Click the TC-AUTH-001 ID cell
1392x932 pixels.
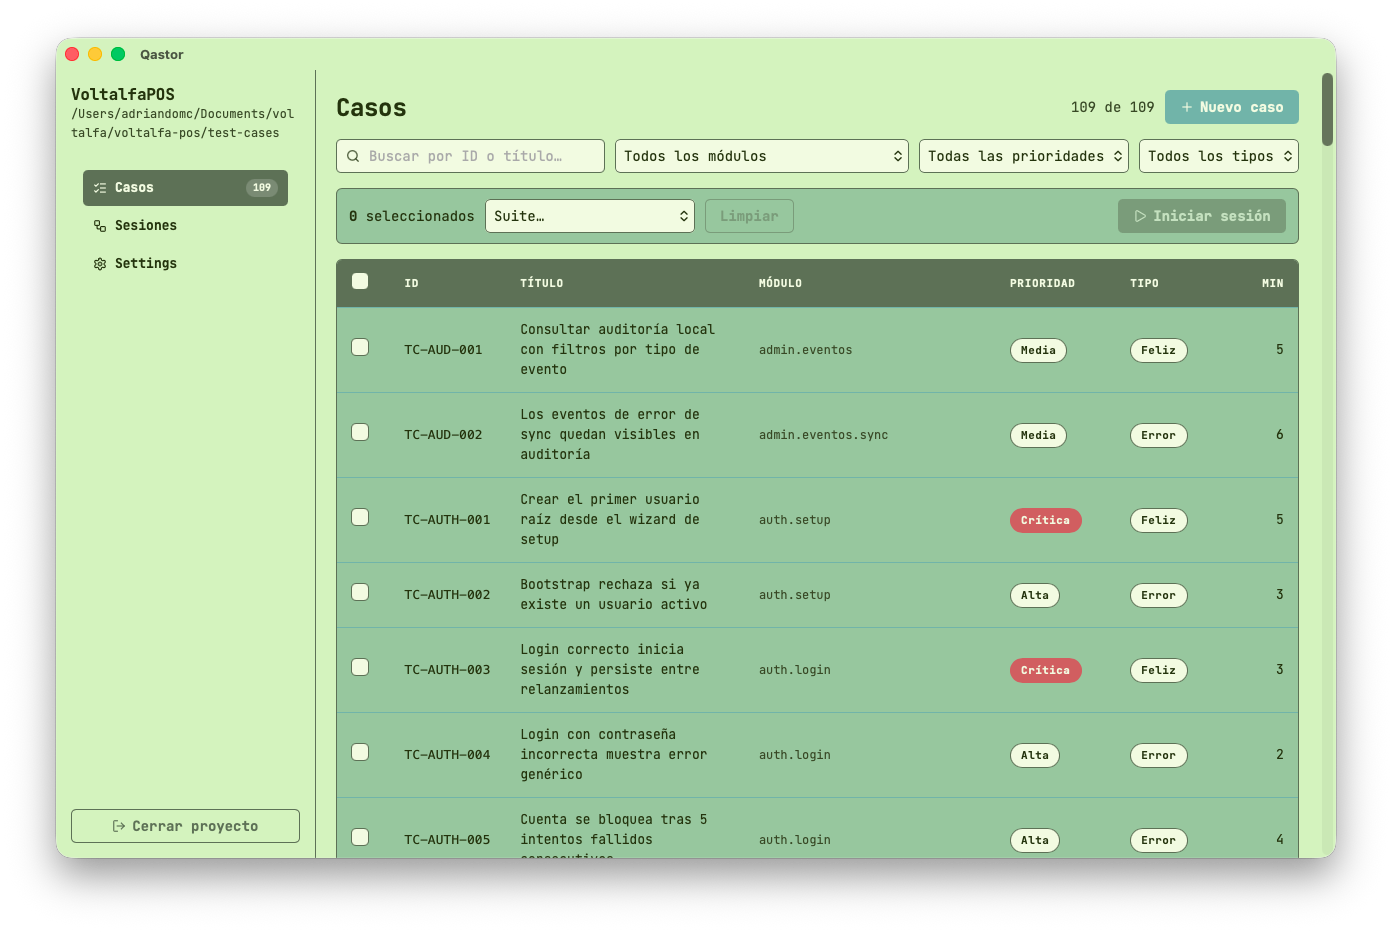pyautogui.click(x=447, y=520)
